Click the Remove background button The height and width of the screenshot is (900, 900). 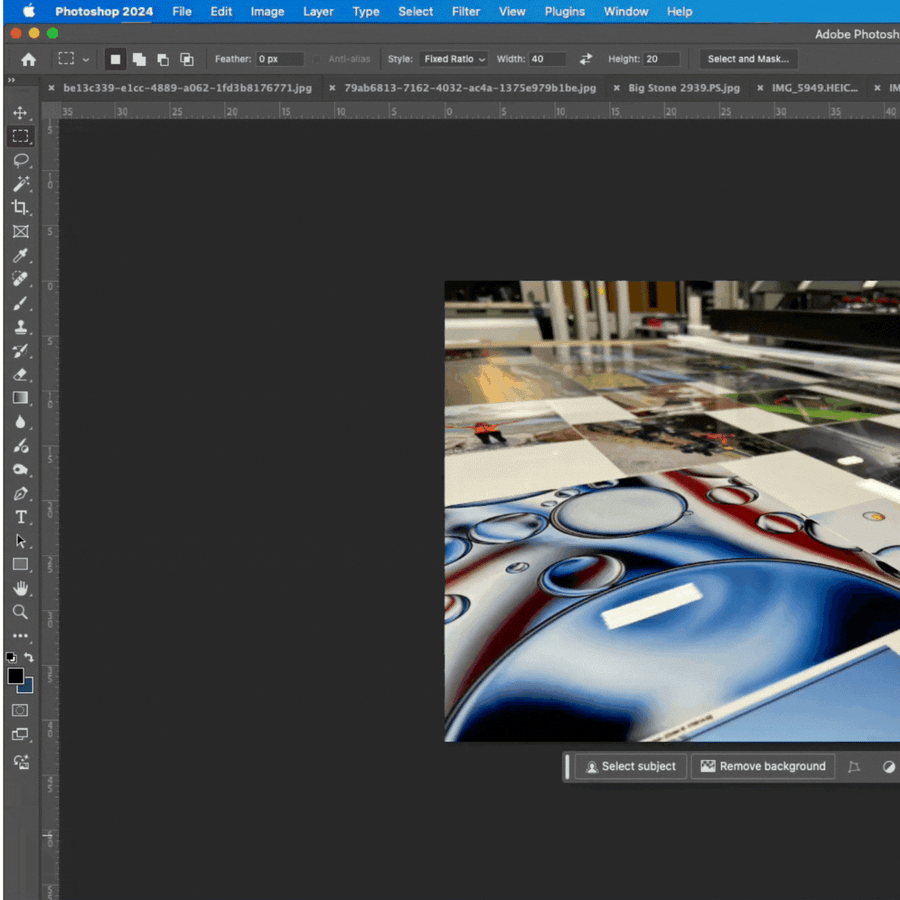click(763, 766)
